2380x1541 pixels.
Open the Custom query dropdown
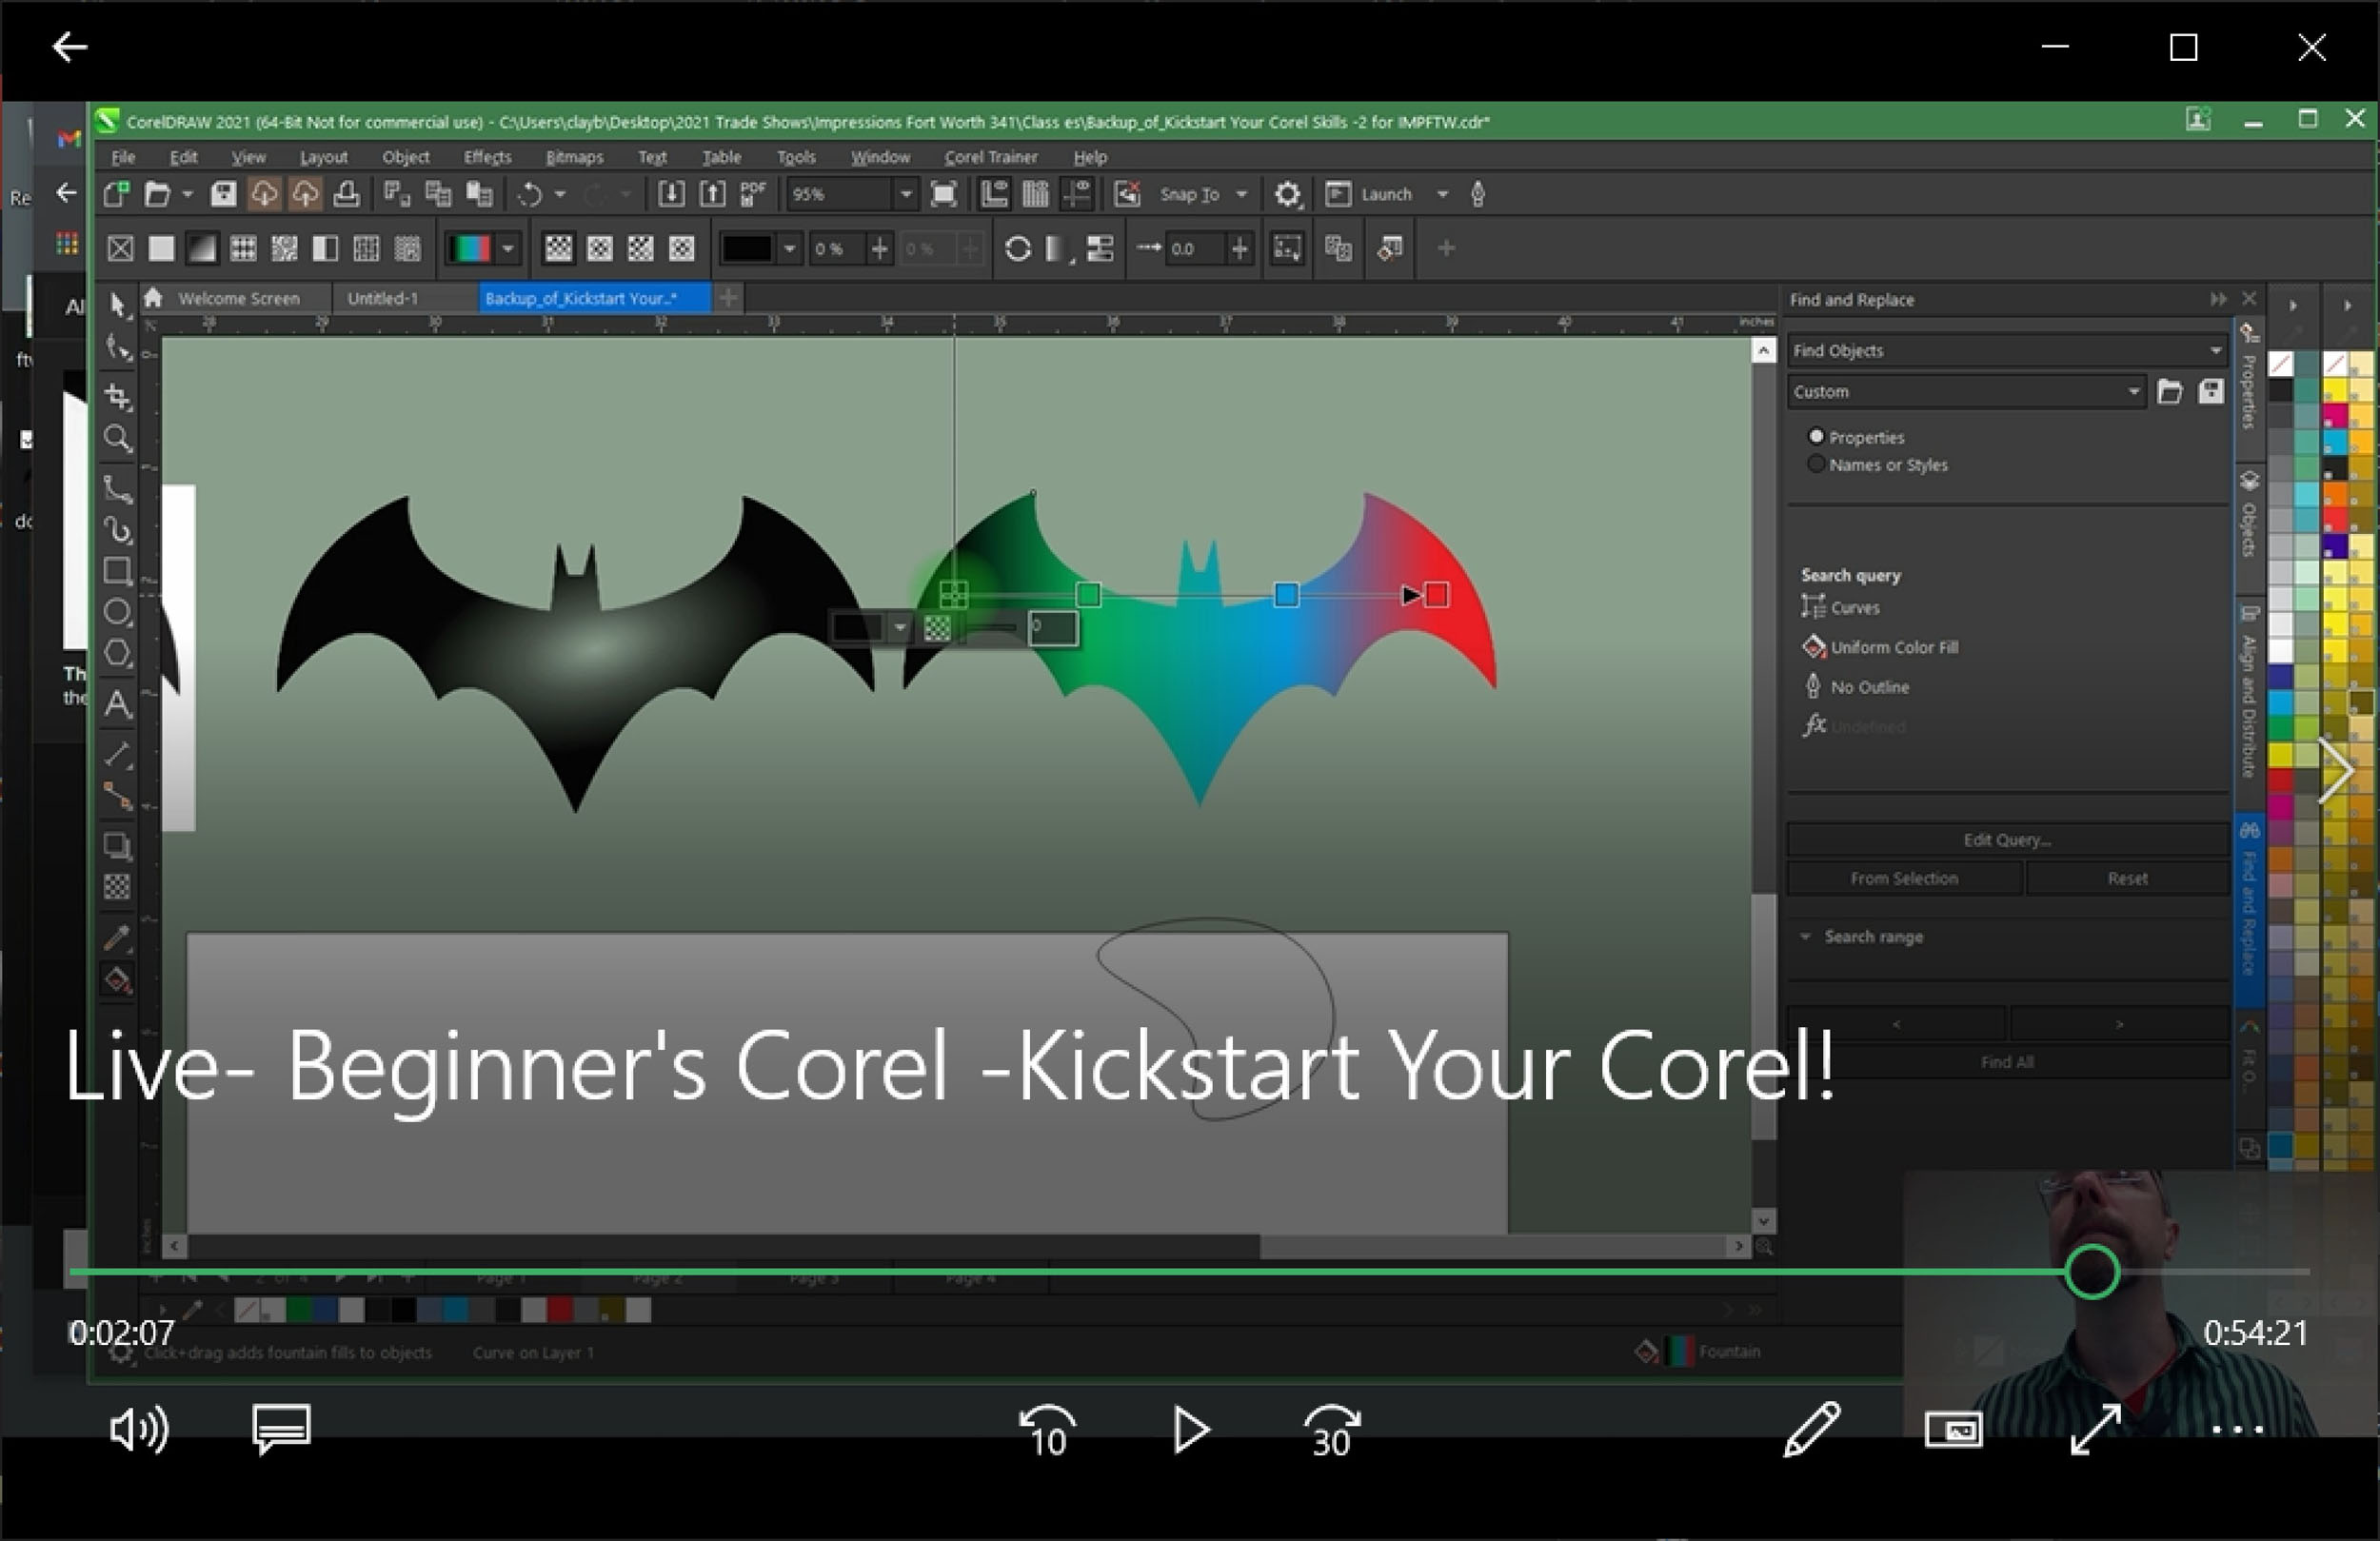pyautogui.click(x=1966, y=391)
